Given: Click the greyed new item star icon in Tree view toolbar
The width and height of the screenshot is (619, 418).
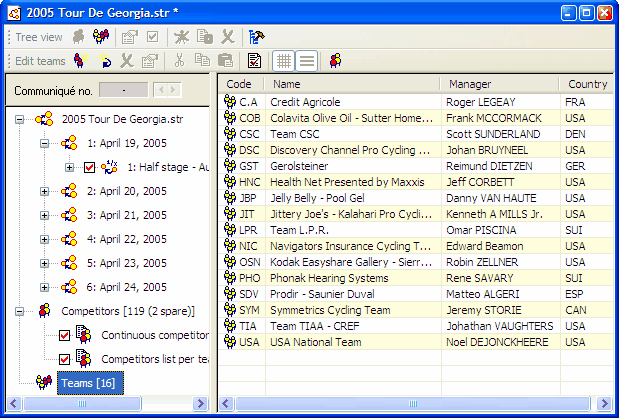Looking at the screenshot, I should tap(182, 37).
